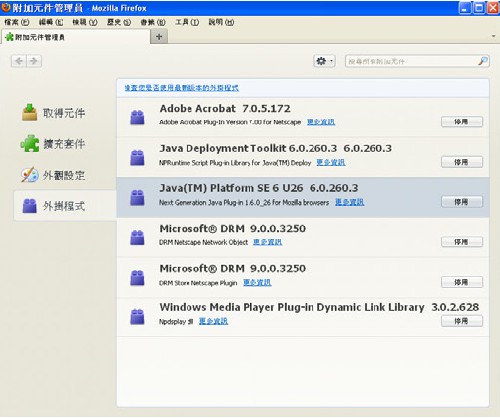Select the Windows Media Player Plug-in title

tap(319, 307)
